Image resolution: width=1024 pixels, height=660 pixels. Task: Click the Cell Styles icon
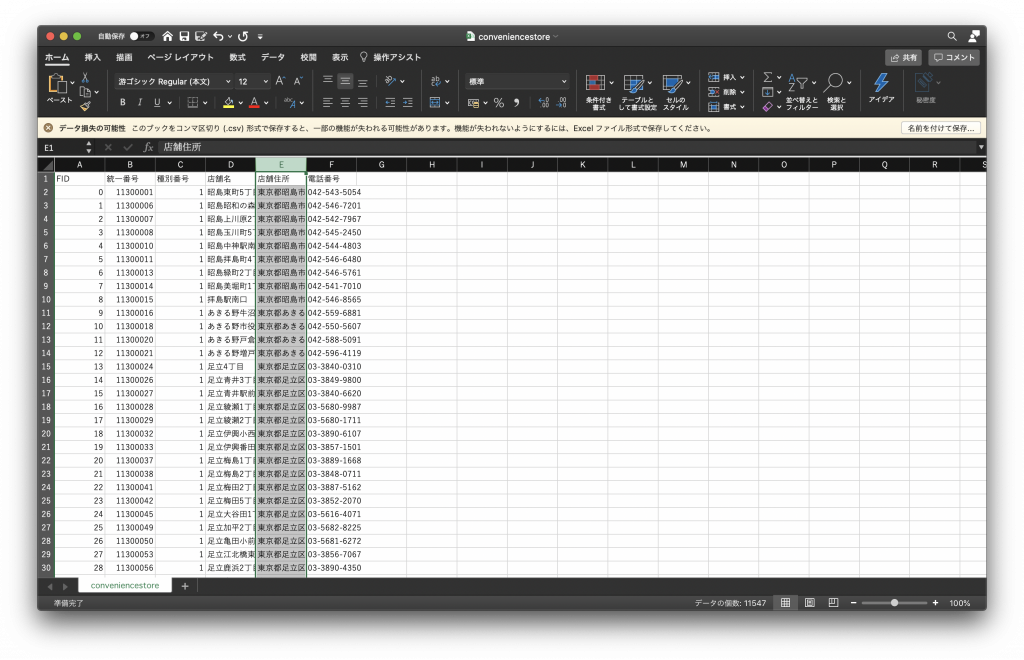[x=672, y=84]
